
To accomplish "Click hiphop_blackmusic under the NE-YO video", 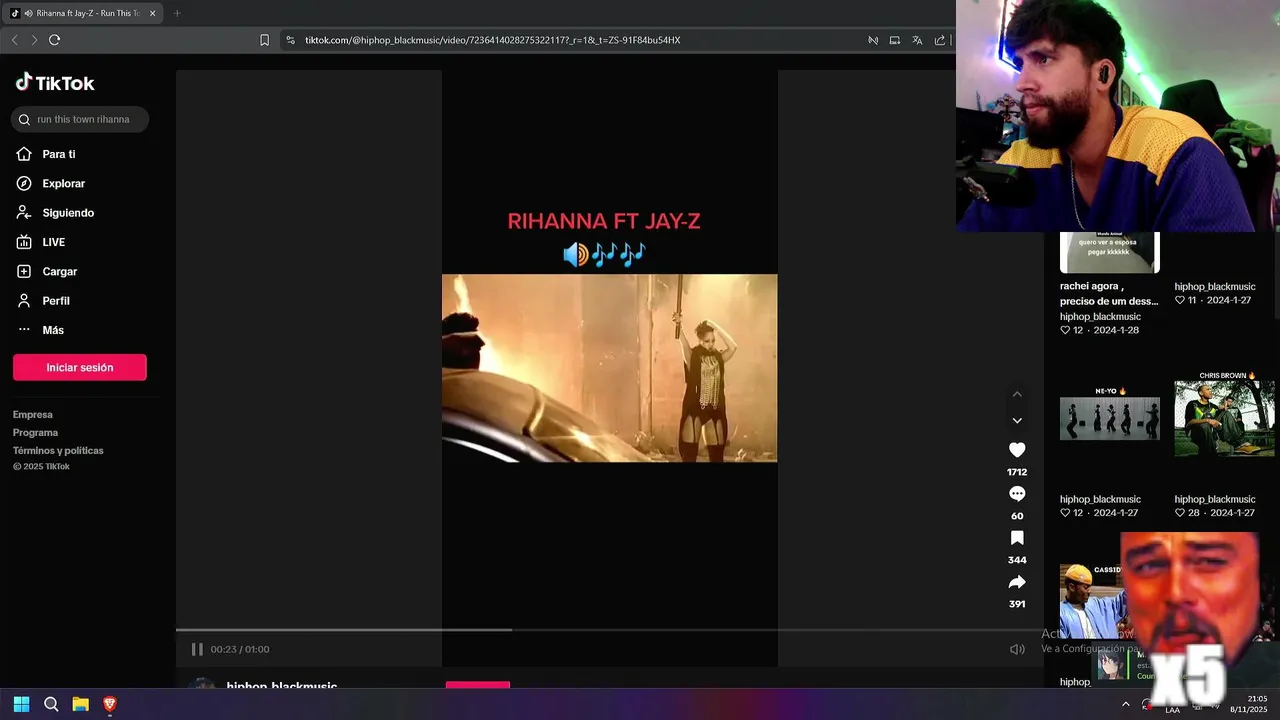I will [1100, 499].
